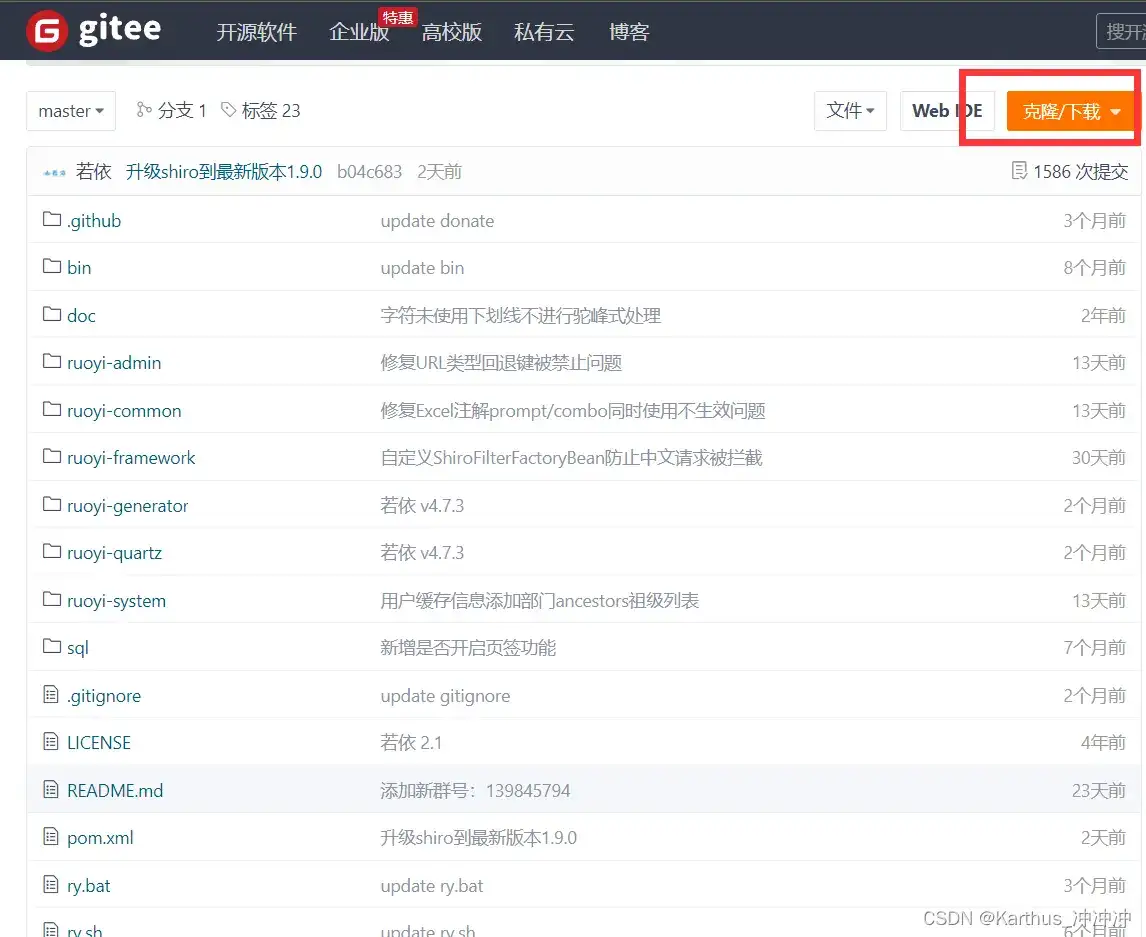Viewport: 1146px width, 937px height.
Task: Click the search input box in header
Action: (x=1121, y=31)
